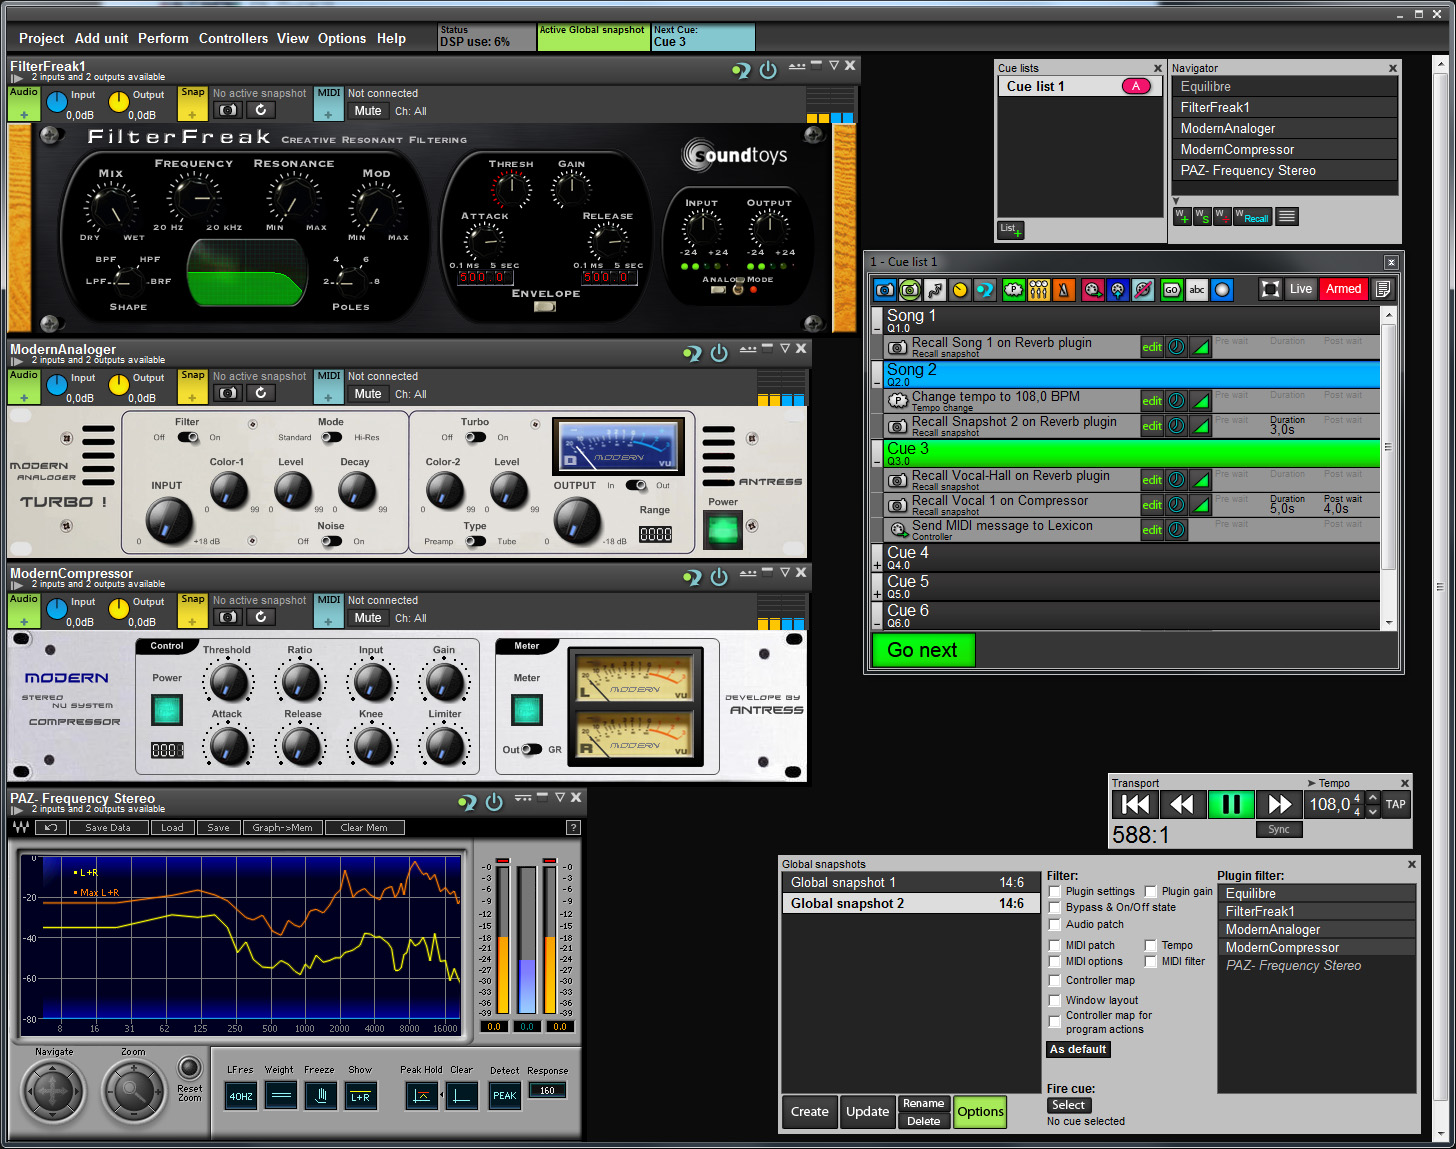Click the blue circle icon in cue toolbar
The image size is (1456, 1149).
pyautogui.click(x=1221, y=290)
